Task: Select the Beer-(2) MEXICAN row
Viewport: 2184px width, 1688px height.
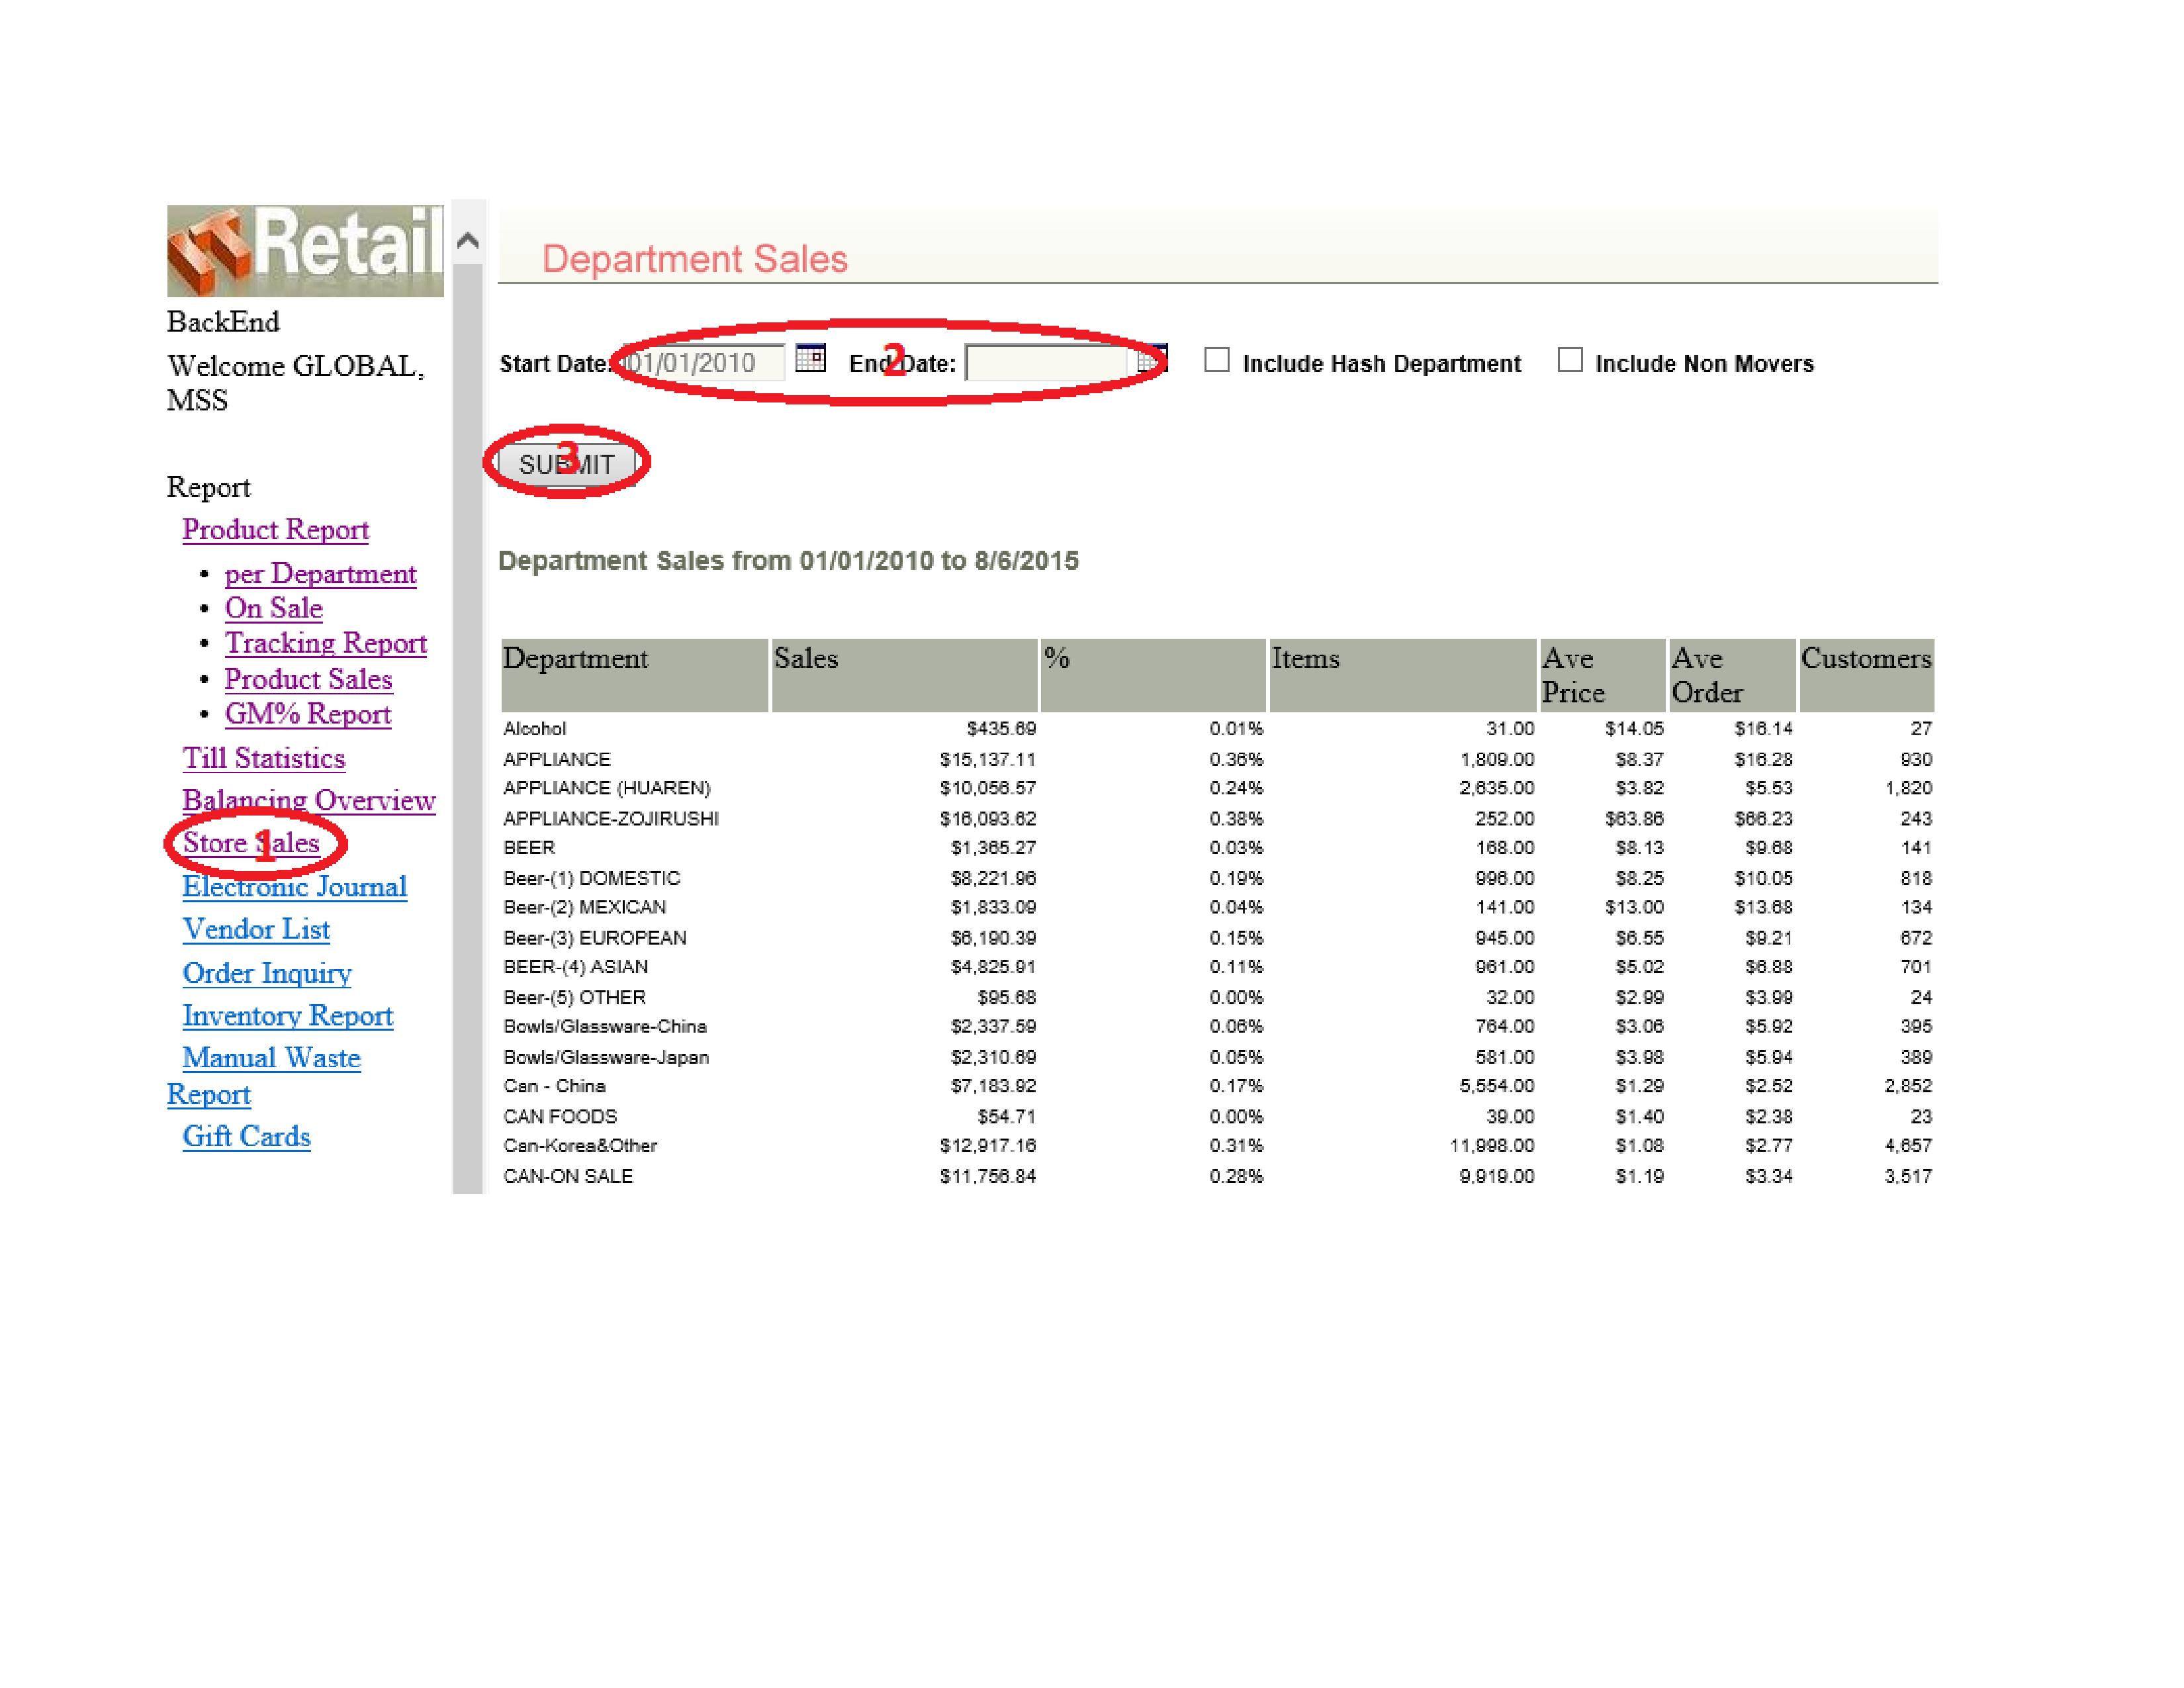Action: click(x=1218, y=908)
